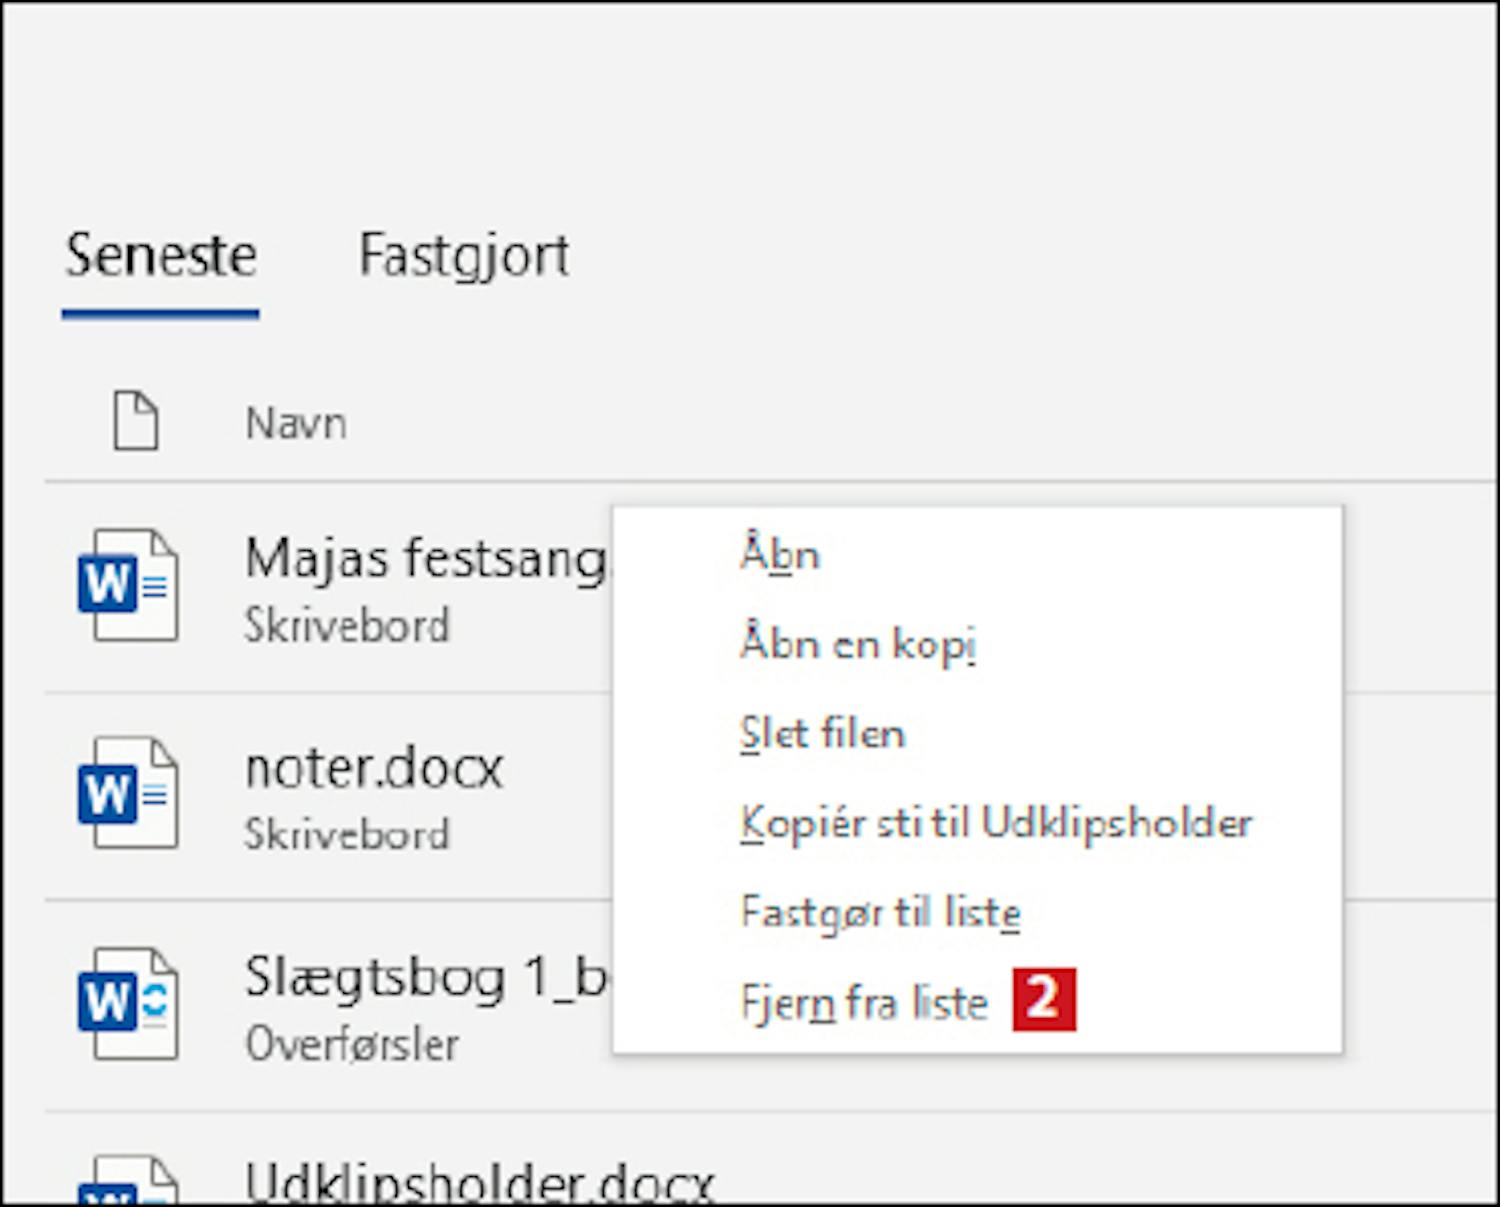Image resolution: width=1500 pixels, height=1207 pixels.
Task: Switch to the Fastgjort tab
Action: [x=464, y=256]
